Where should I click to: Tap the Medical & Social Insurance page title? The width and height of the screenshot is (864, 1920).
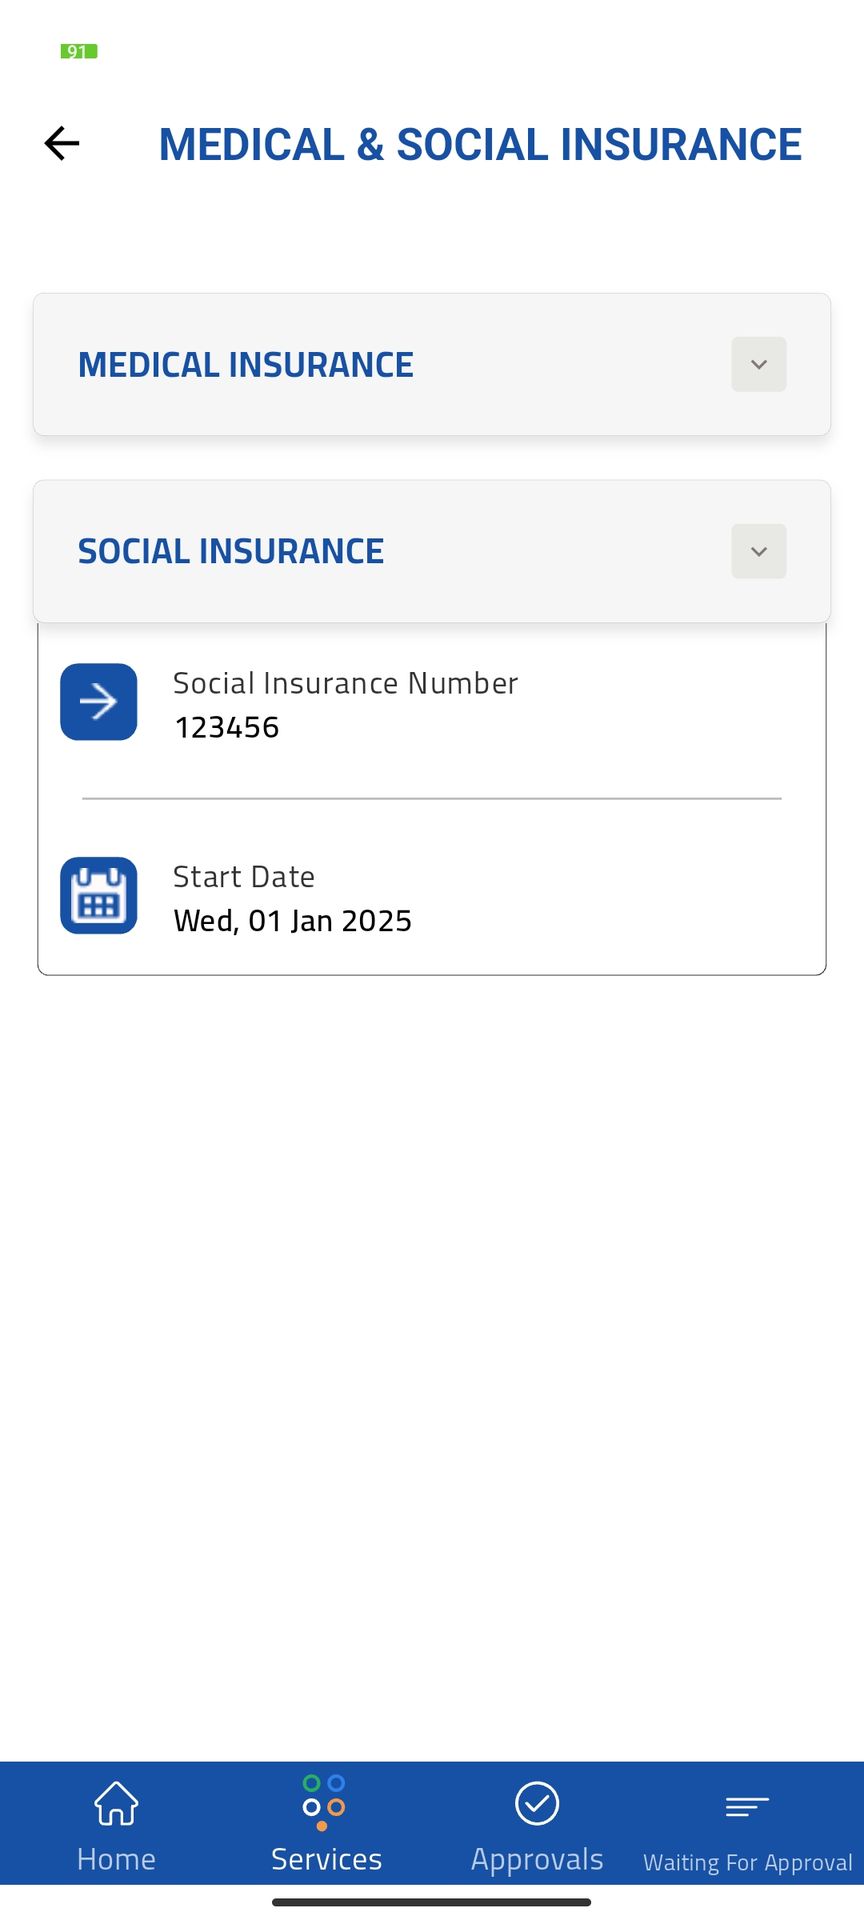click(480, 144)
